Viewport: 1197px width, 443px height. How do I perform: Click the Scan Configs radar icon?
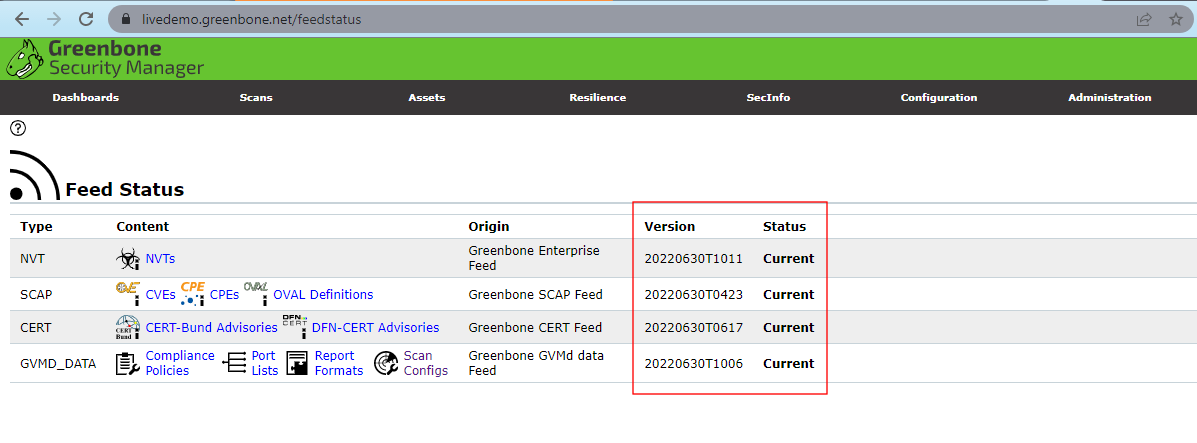(386, 363)
